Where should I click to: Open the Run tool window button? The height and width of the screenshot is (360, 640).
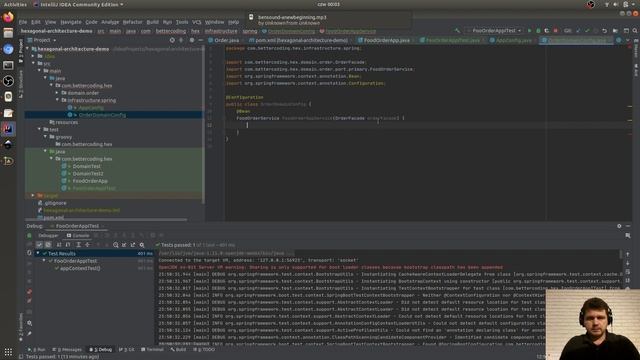[37, 350]
